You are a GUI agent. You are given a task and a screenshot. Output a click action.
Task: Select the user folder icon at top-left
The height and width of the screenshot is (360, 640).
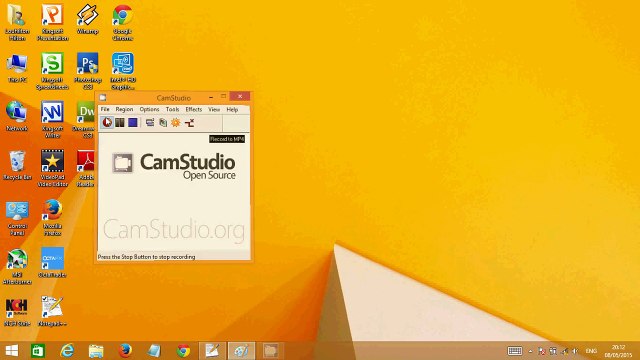point(17,22)
